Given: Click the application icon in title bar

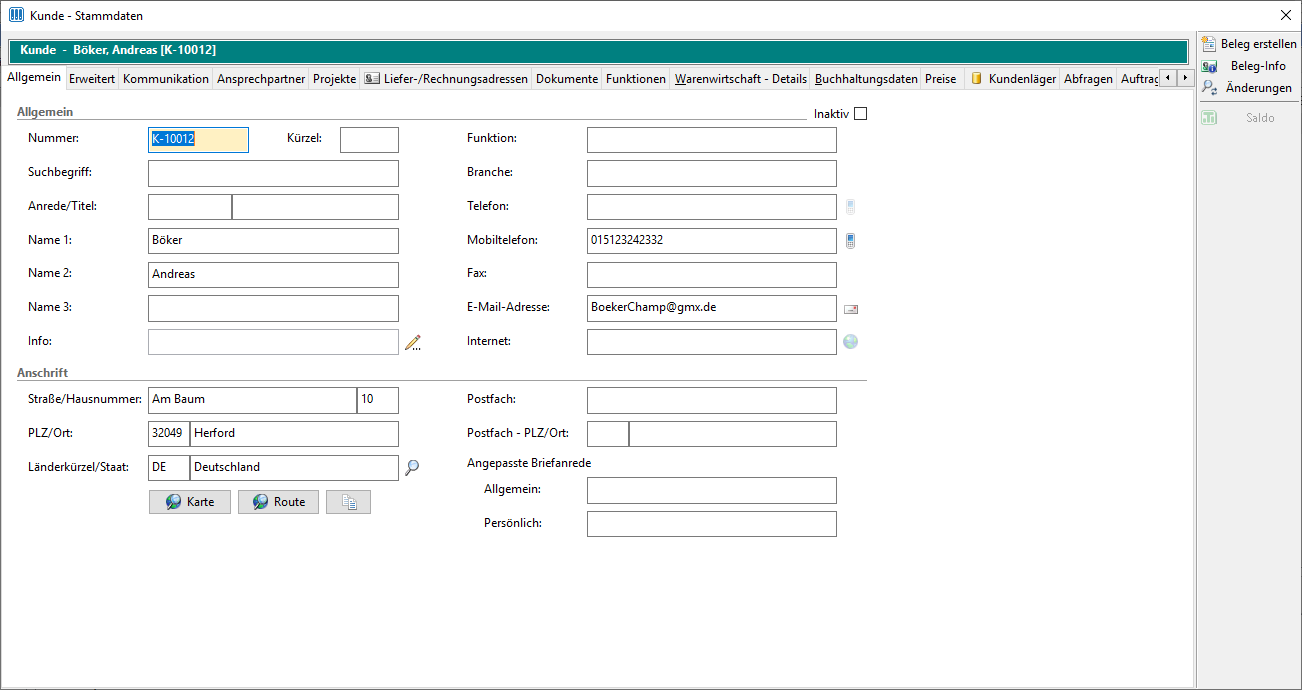Looking at the screenshot, I should 16,15.
